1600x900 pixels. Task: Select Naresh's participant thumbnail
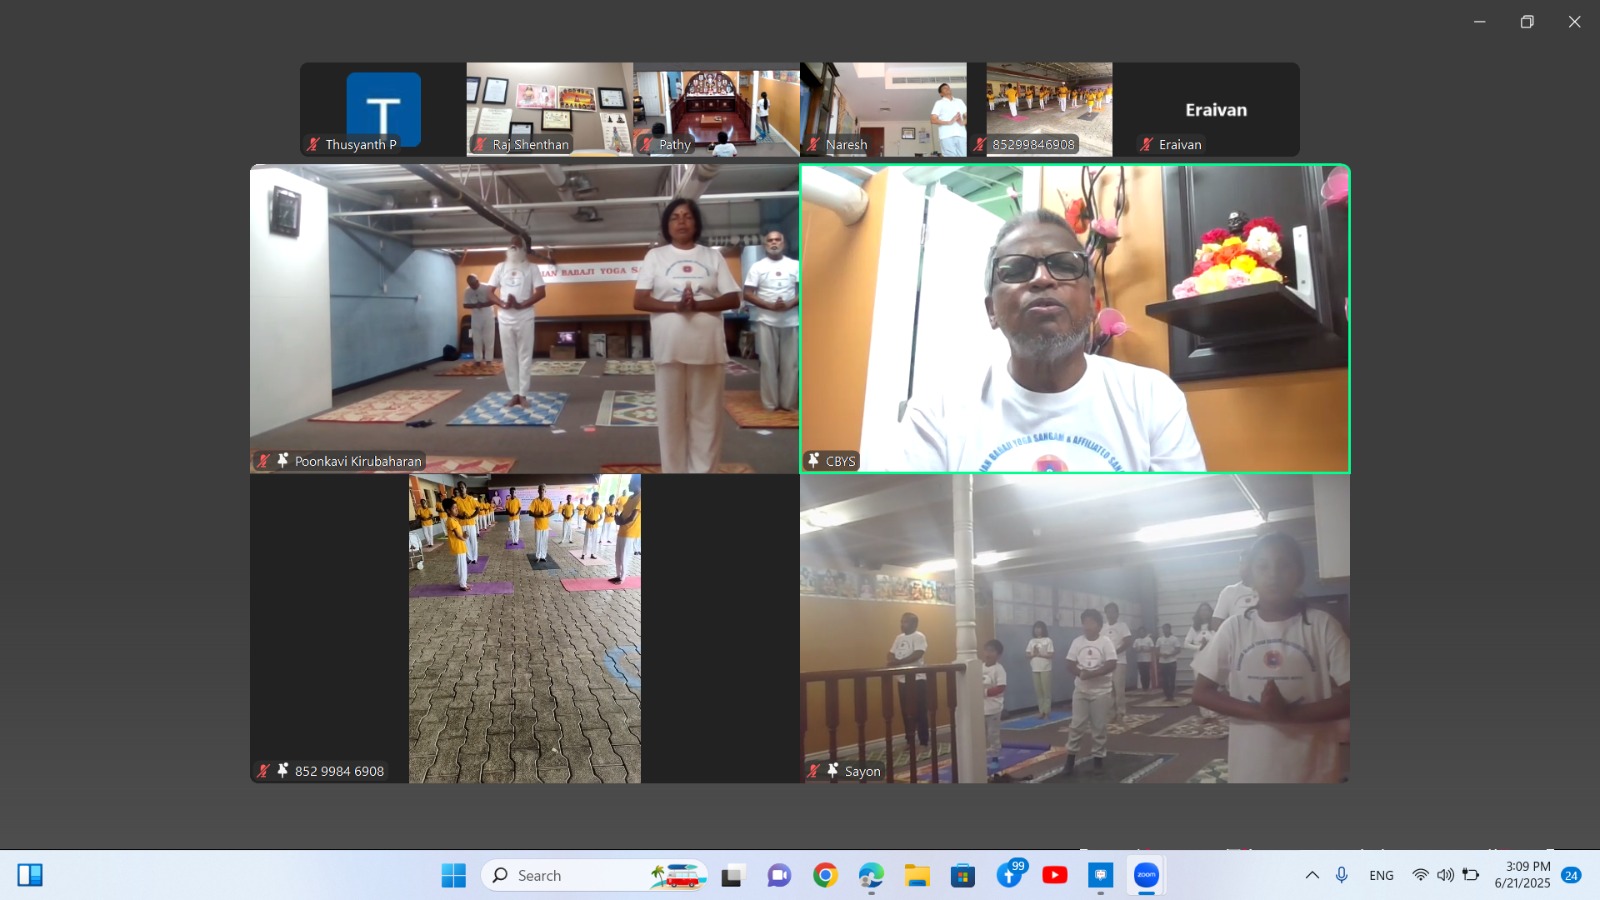coord(883,109)
